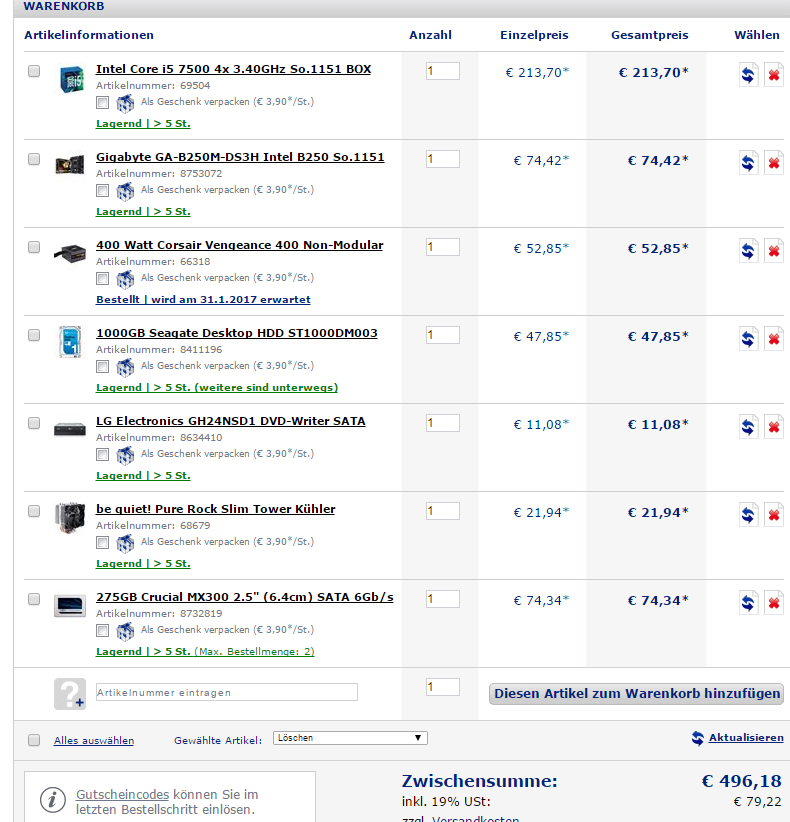Open the Gutscheincodes link
The image size is (790, 822).
point(122,795)
